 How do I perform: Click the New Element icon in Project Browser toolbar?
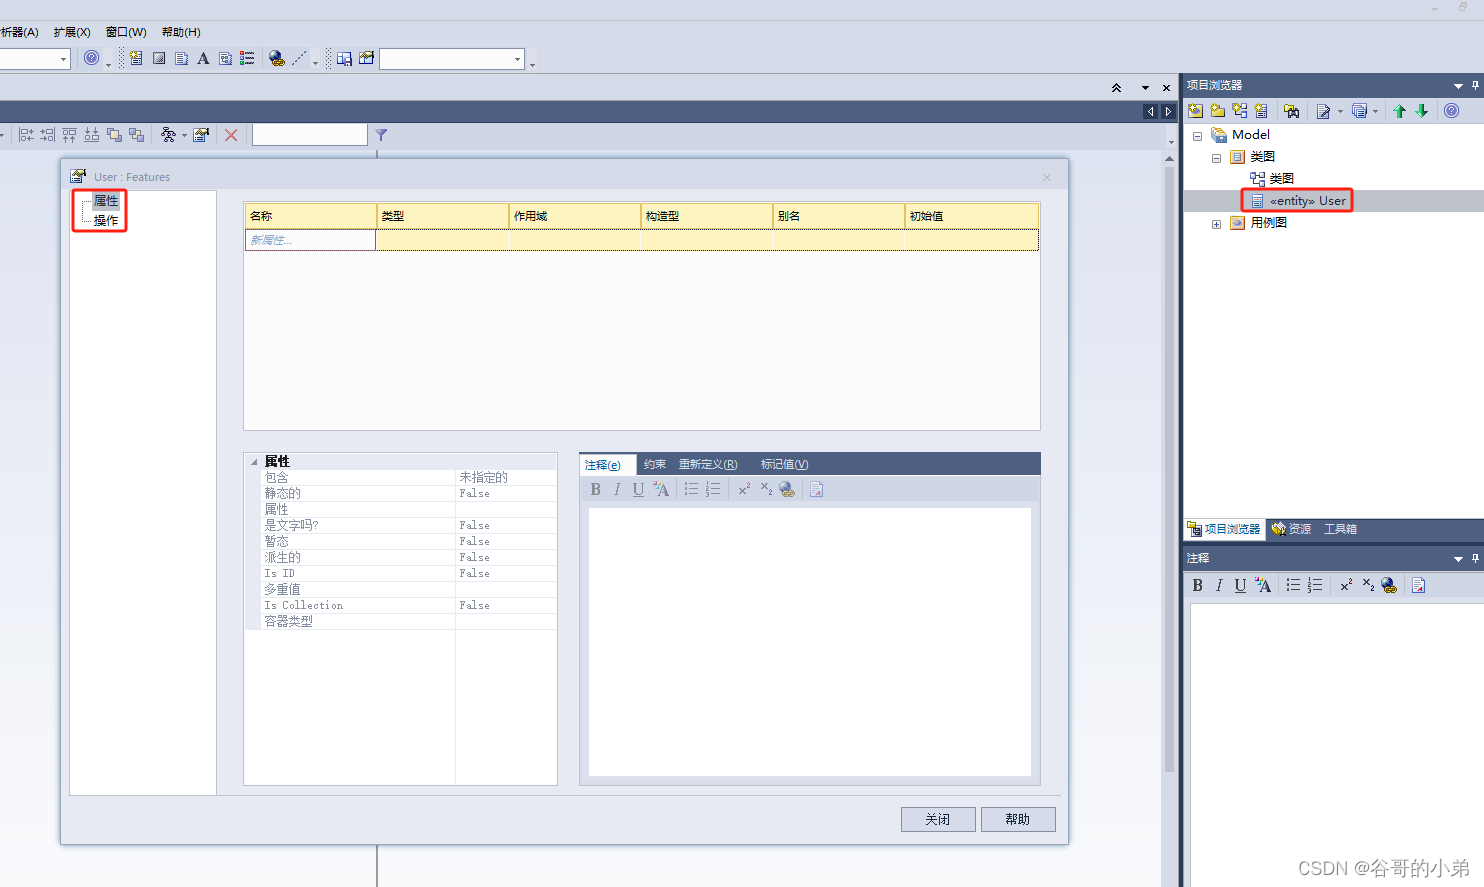click(x=1261, y=111)
